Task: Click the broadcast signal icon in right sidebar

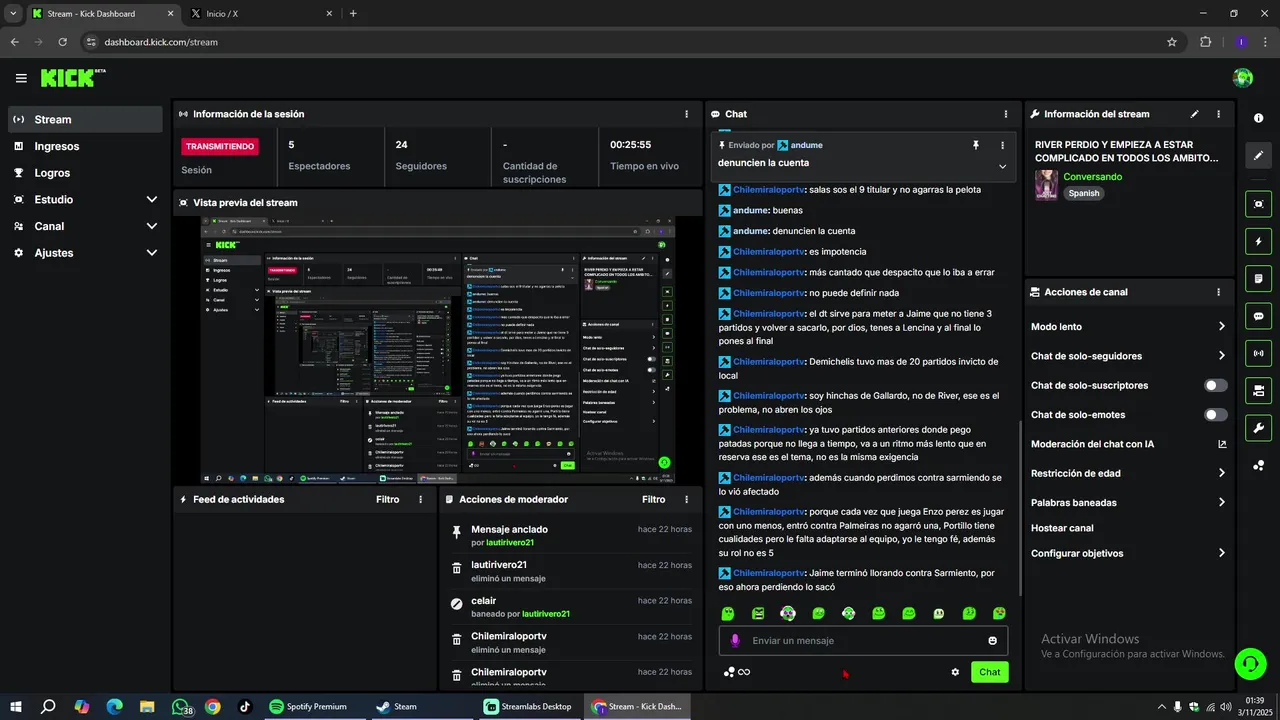Action: [x=1258, y=353]
